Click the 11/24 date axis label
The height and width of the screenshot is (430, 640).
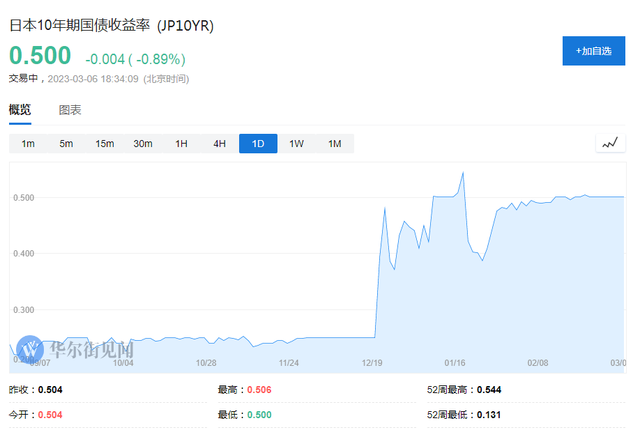pos(289,363)
